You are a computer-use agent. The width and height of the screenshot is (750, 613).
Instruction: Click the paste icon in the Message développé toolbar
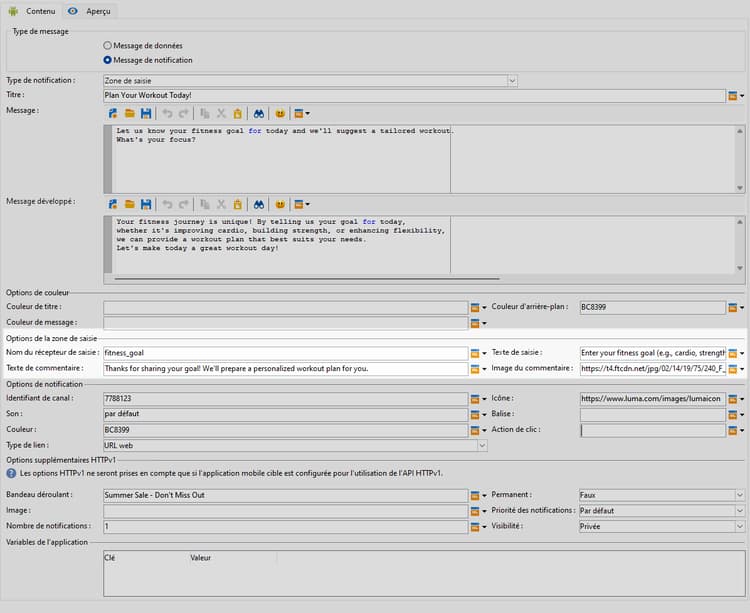(x=237, y=204)
